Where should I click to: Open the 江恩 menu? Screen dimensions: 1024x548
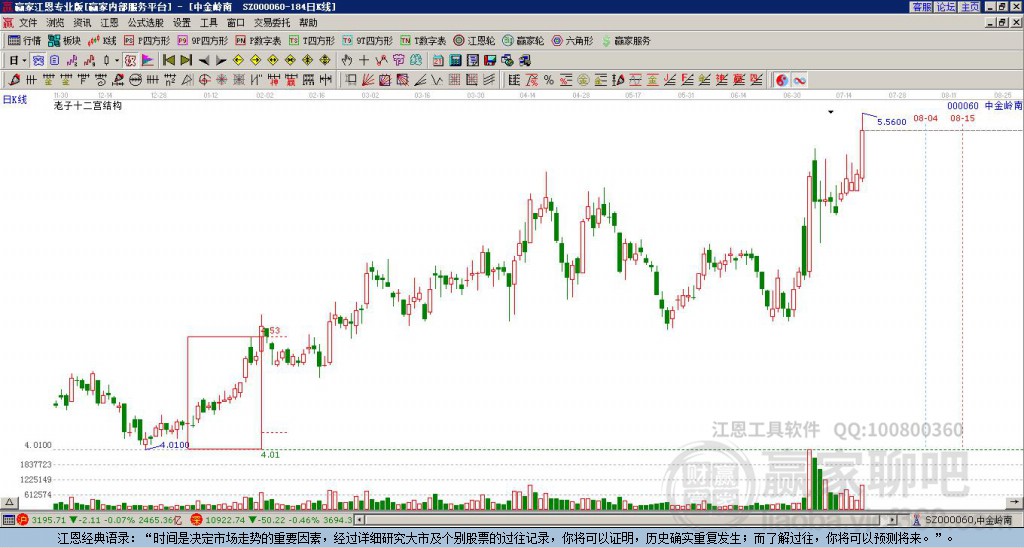pos(109,23)
